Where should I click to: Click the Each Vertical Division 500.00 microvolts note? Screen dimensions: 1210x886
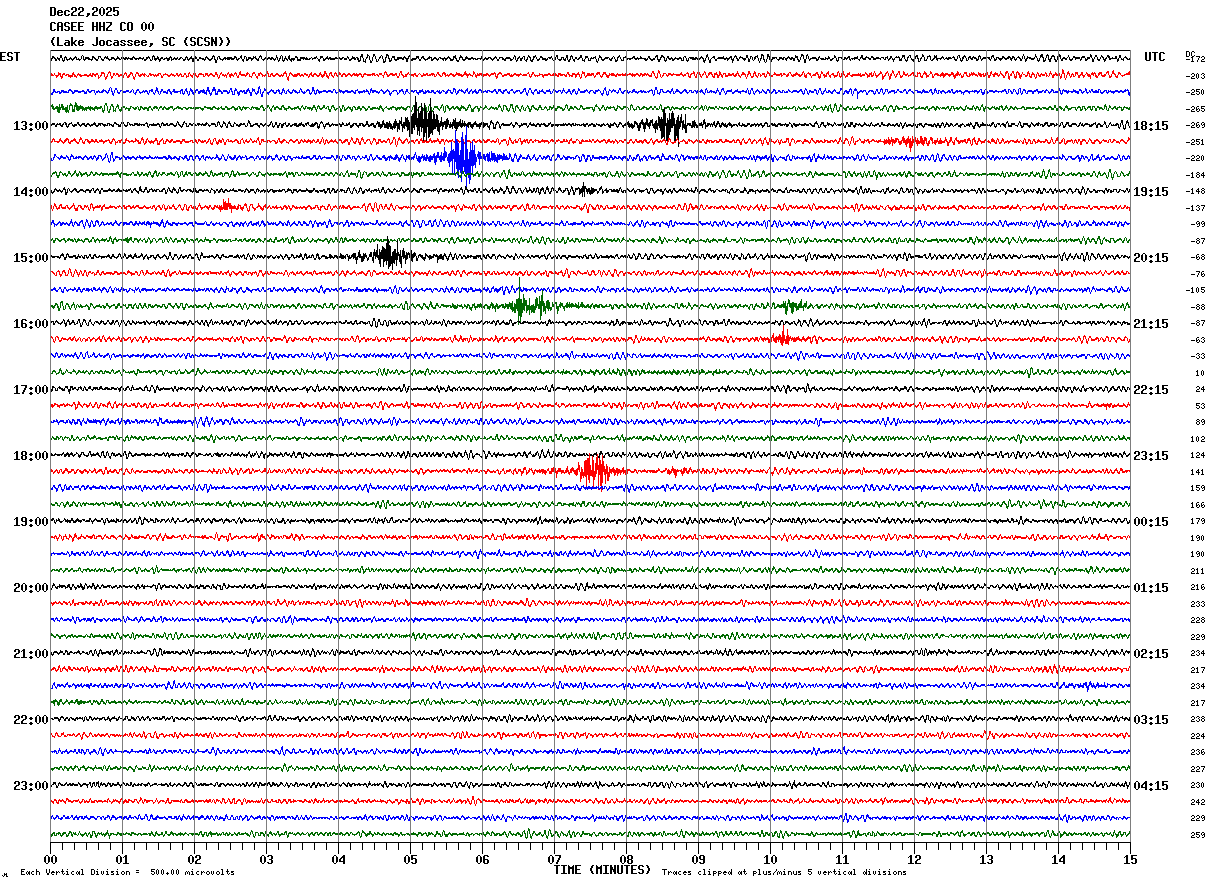128,873
